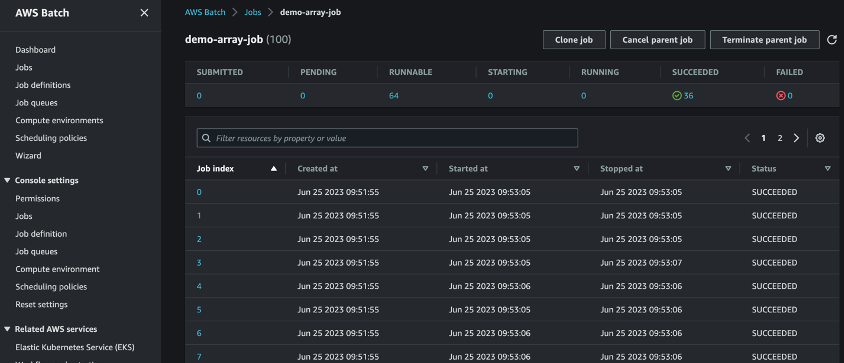Image resolution: width=844 pixels, height=363 pixels.
Task: Open Jobs breadcrumb link
Action: pyautogui.click(x=253, y=12)
